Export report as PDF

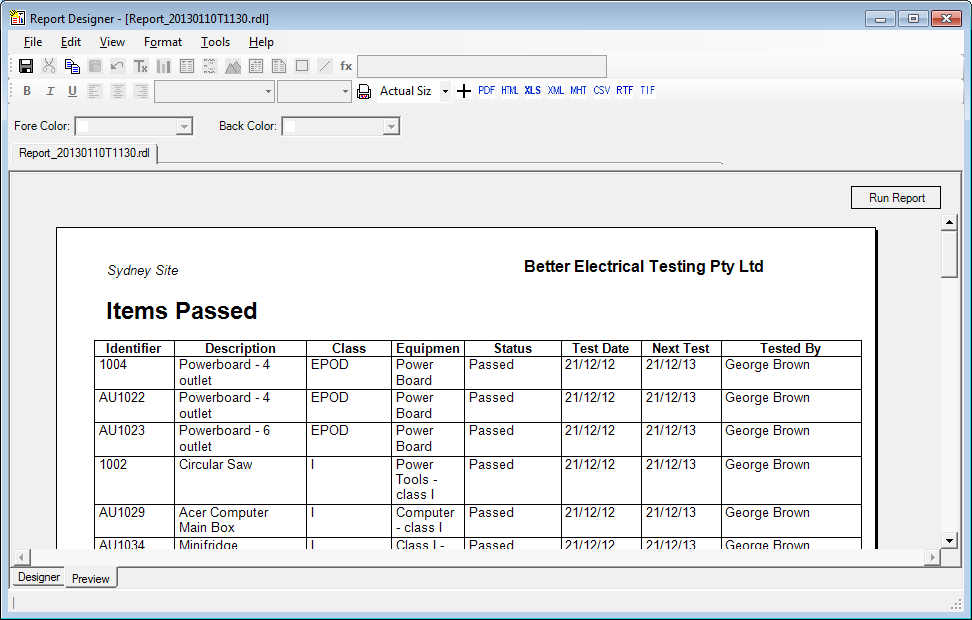coord(486,91)
